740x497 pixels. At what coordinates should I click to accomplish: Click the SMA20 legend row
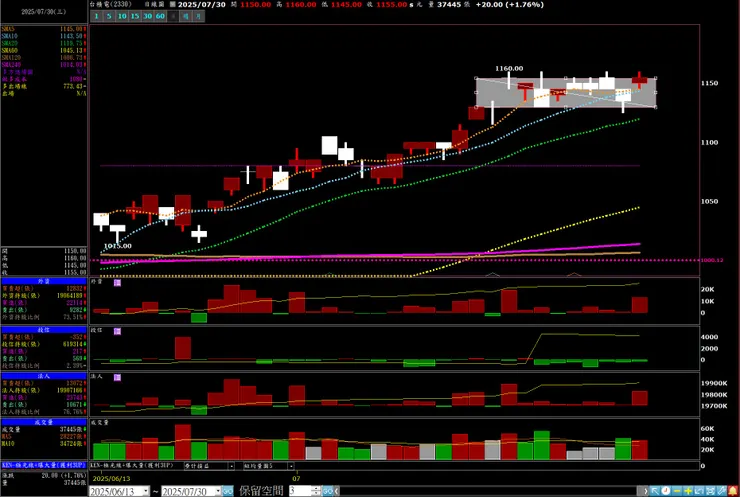click(x=44, y=43)
